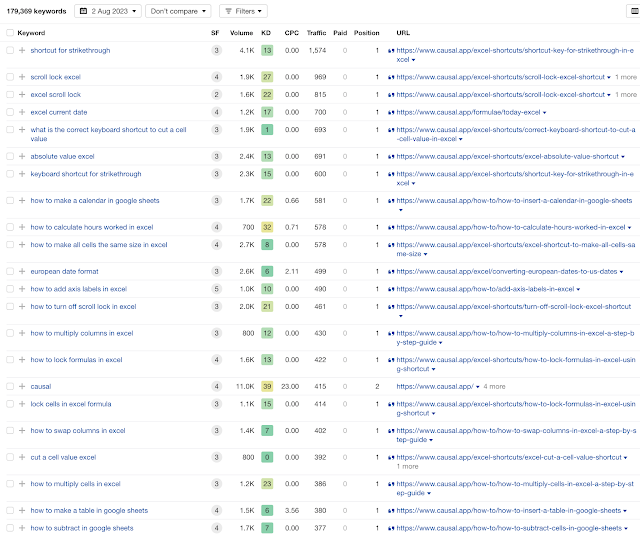This screenshot has width=640, height=534.
Task: Sort by the Volume column header
Action: pyautogui.click(x=241, y=33)
